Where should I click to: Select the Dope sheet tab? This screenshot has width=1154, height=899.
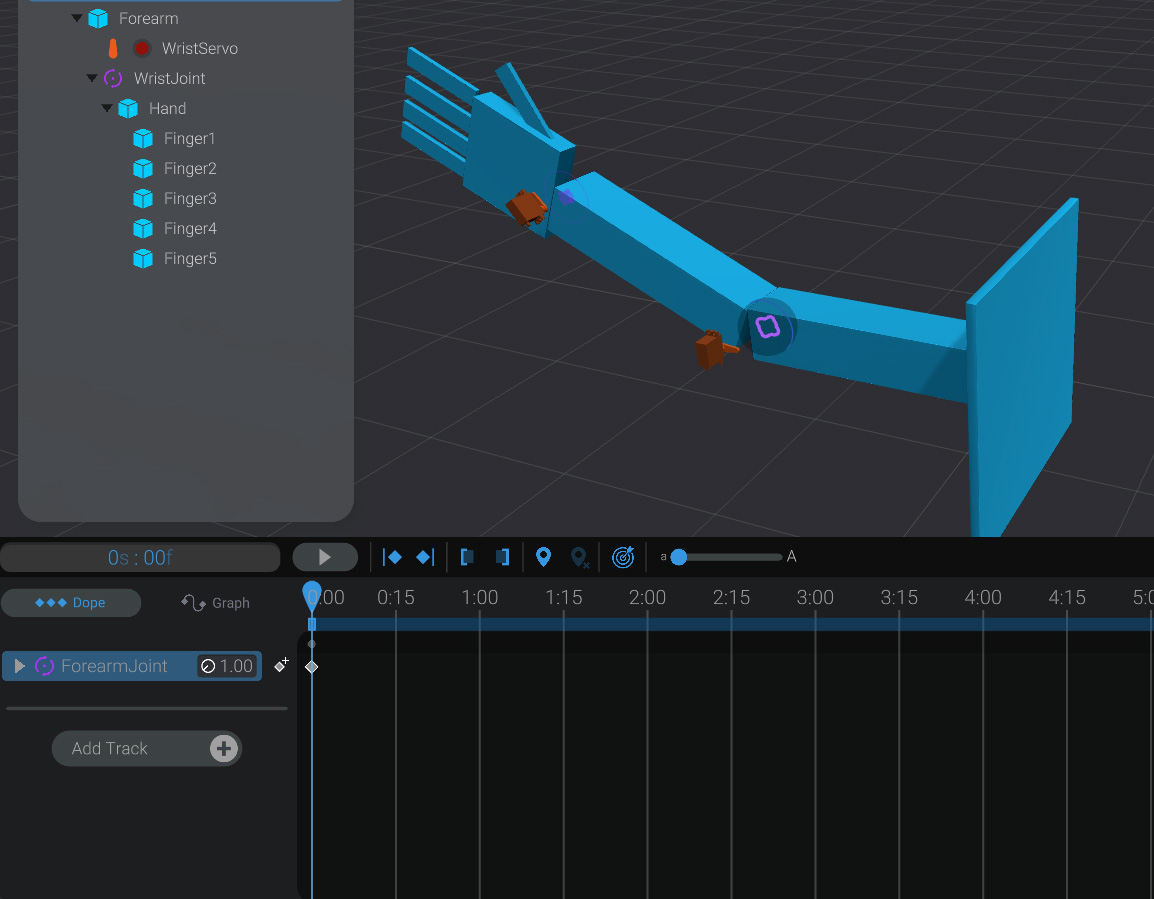click(x=71, y=602)
